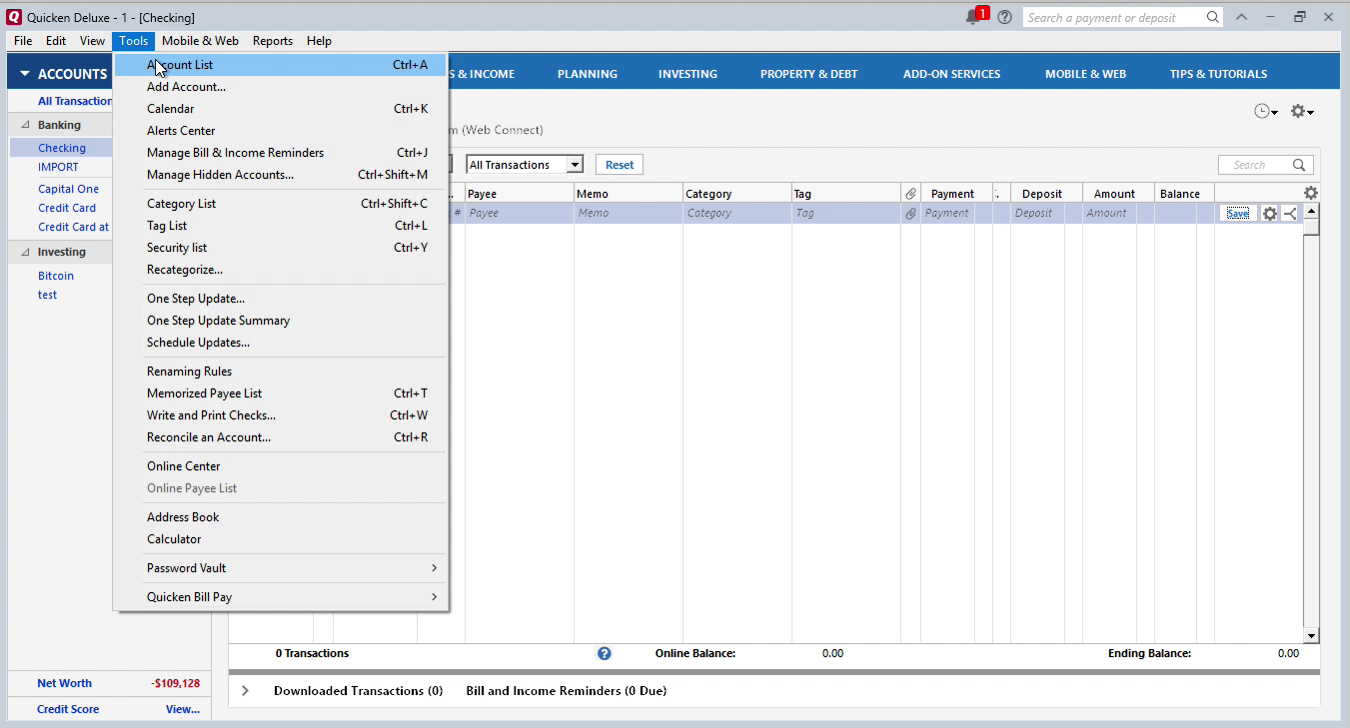Click the register search magnifier icon
This screenshot has height=728, width=1350.
(x=1299, y=165)
